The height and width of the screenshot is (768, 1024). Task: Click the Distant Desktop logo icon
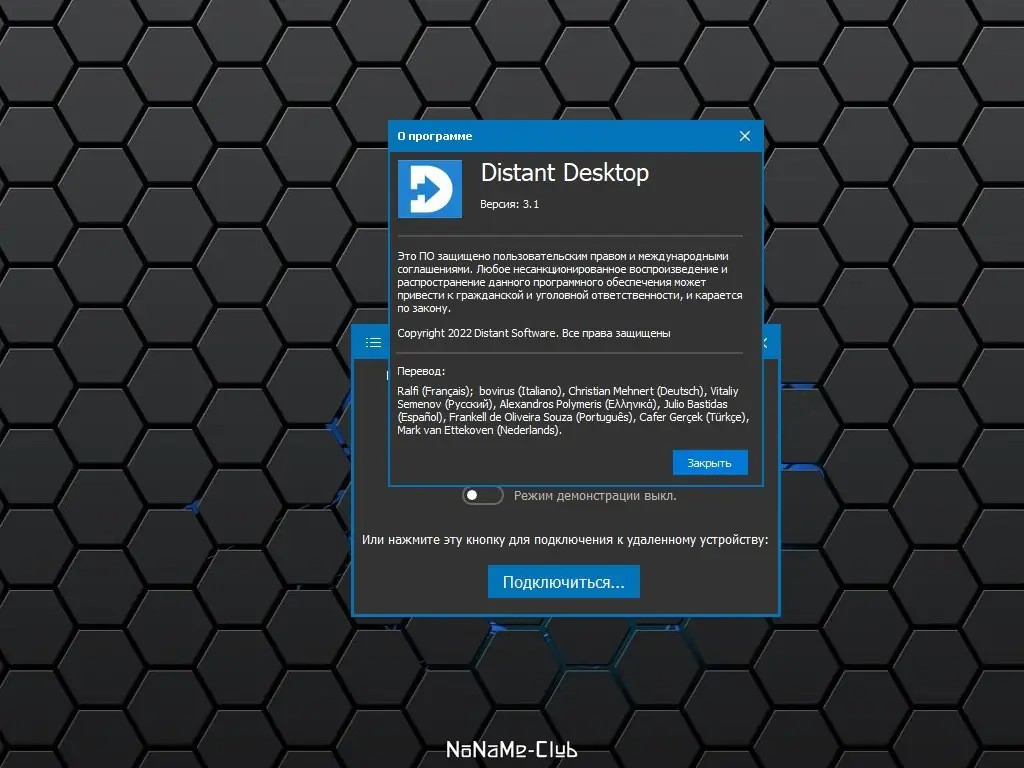430,189
